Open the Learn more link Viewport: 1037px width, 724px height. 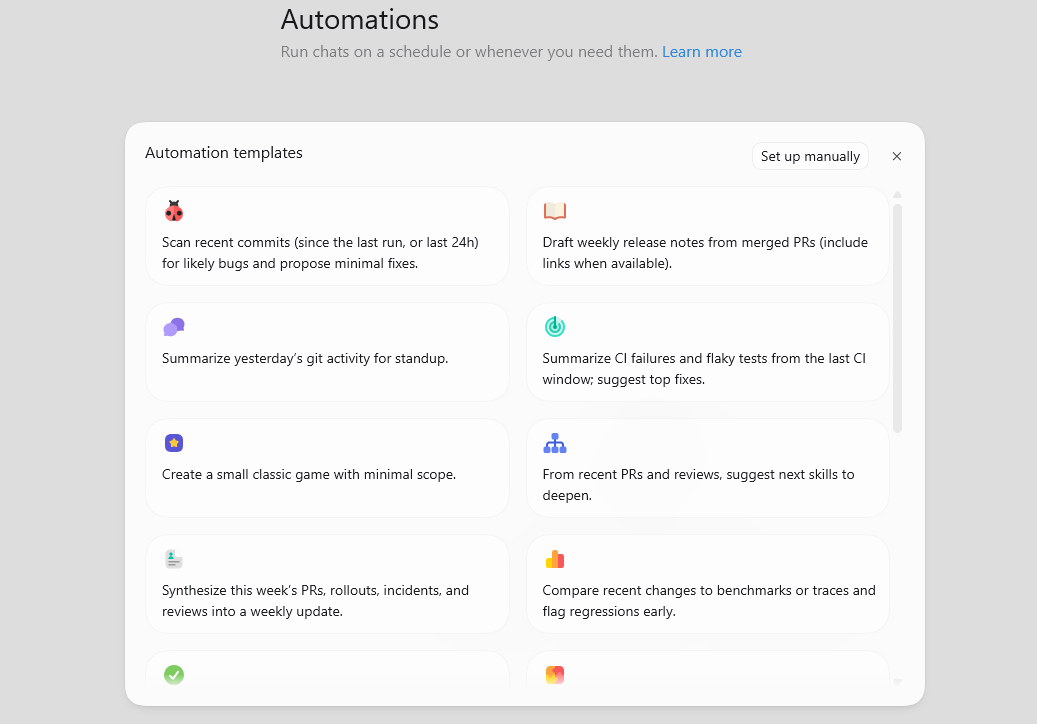[x=702, y=52]
